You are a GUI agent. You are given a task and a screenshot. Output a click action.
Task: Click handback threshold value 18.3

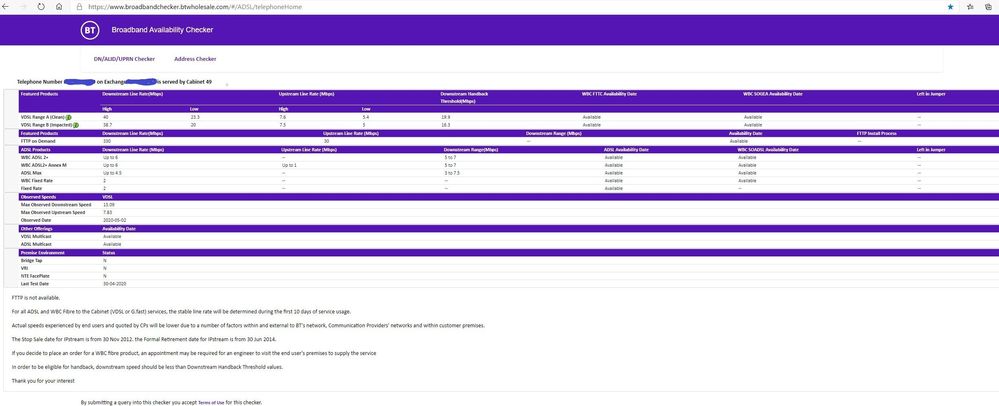tap(445, 125)
